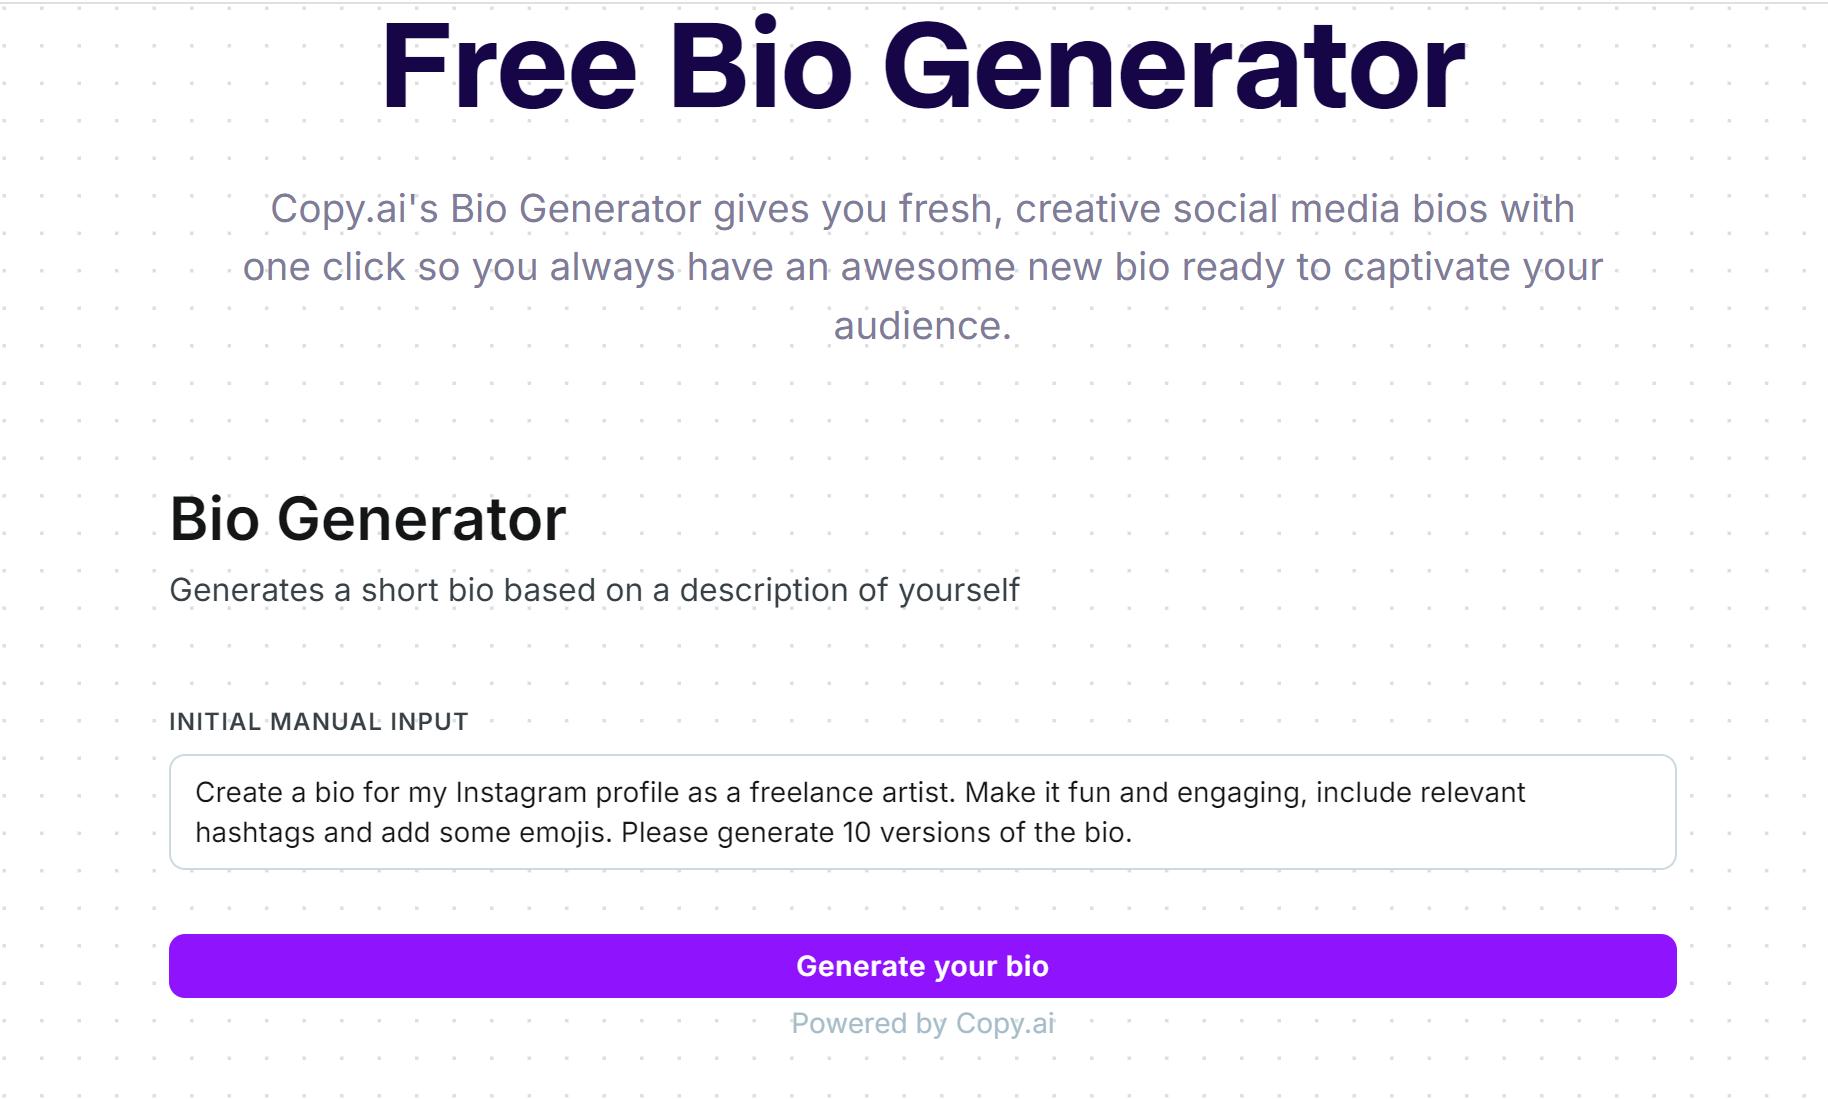Select the prompt text in the input box
The image size is (1828, 1099).
[700, 812]
